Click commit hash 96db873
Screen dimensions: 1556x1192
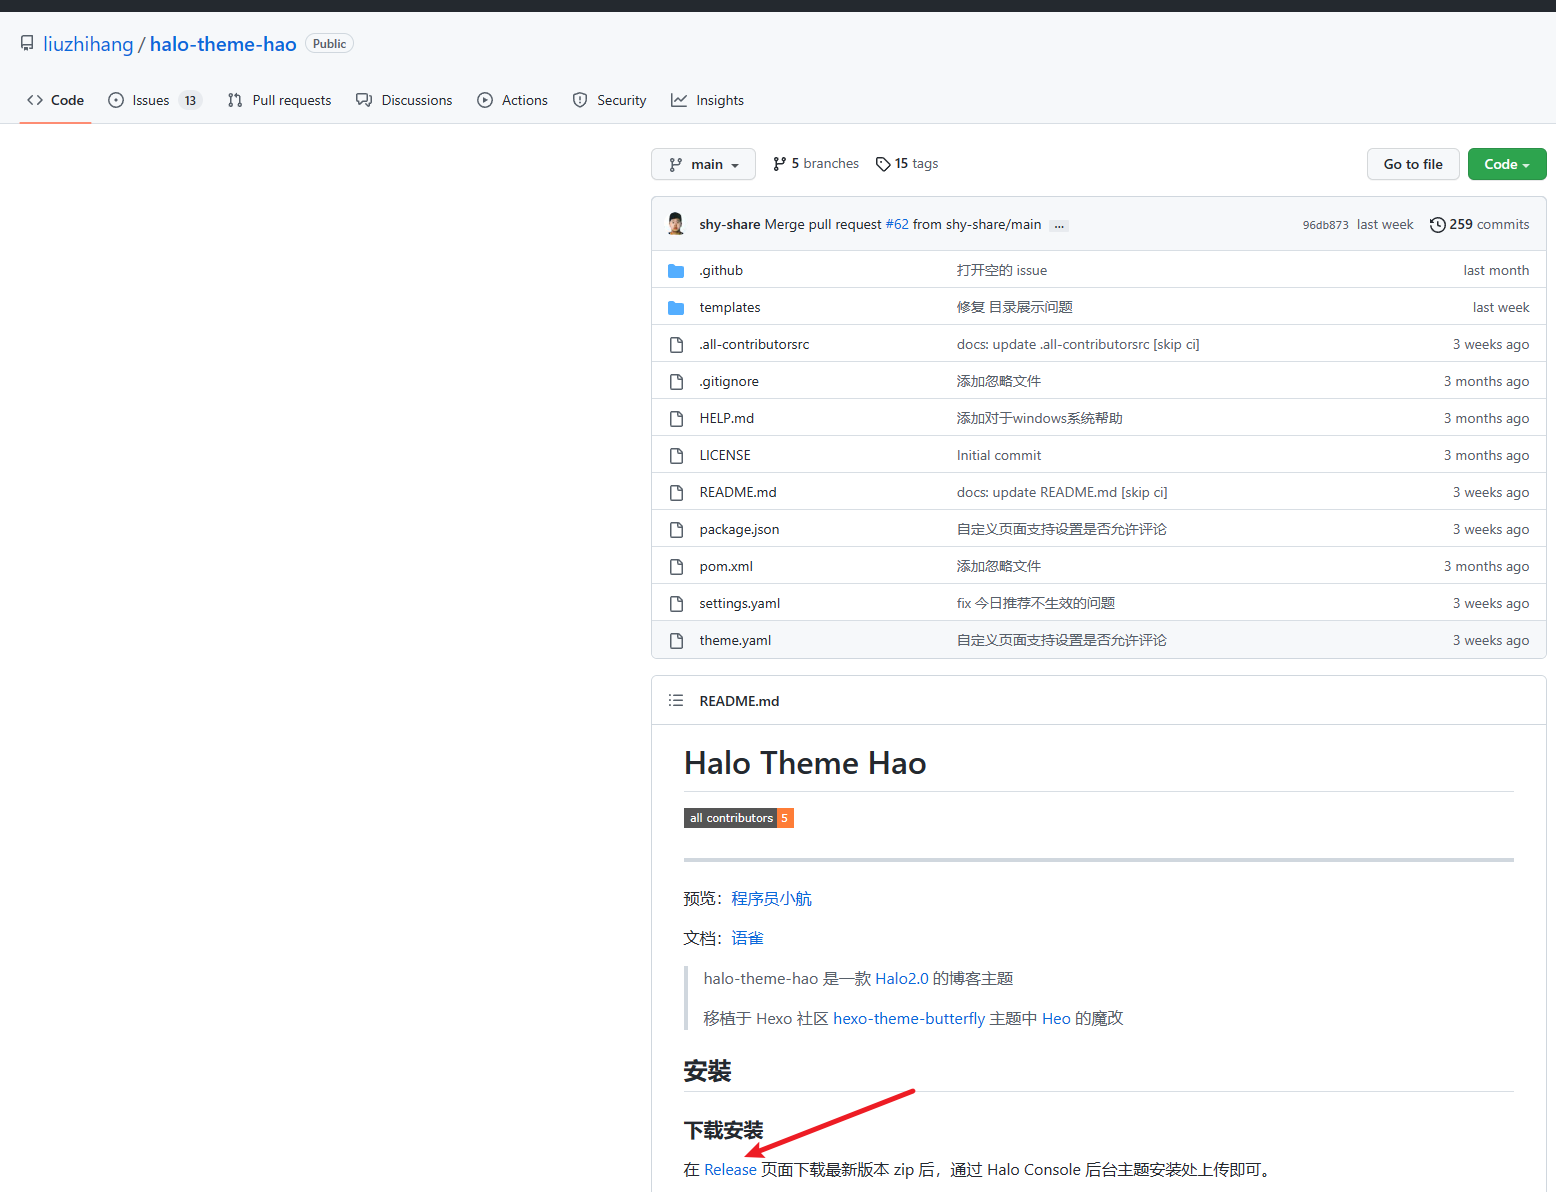1325,225
